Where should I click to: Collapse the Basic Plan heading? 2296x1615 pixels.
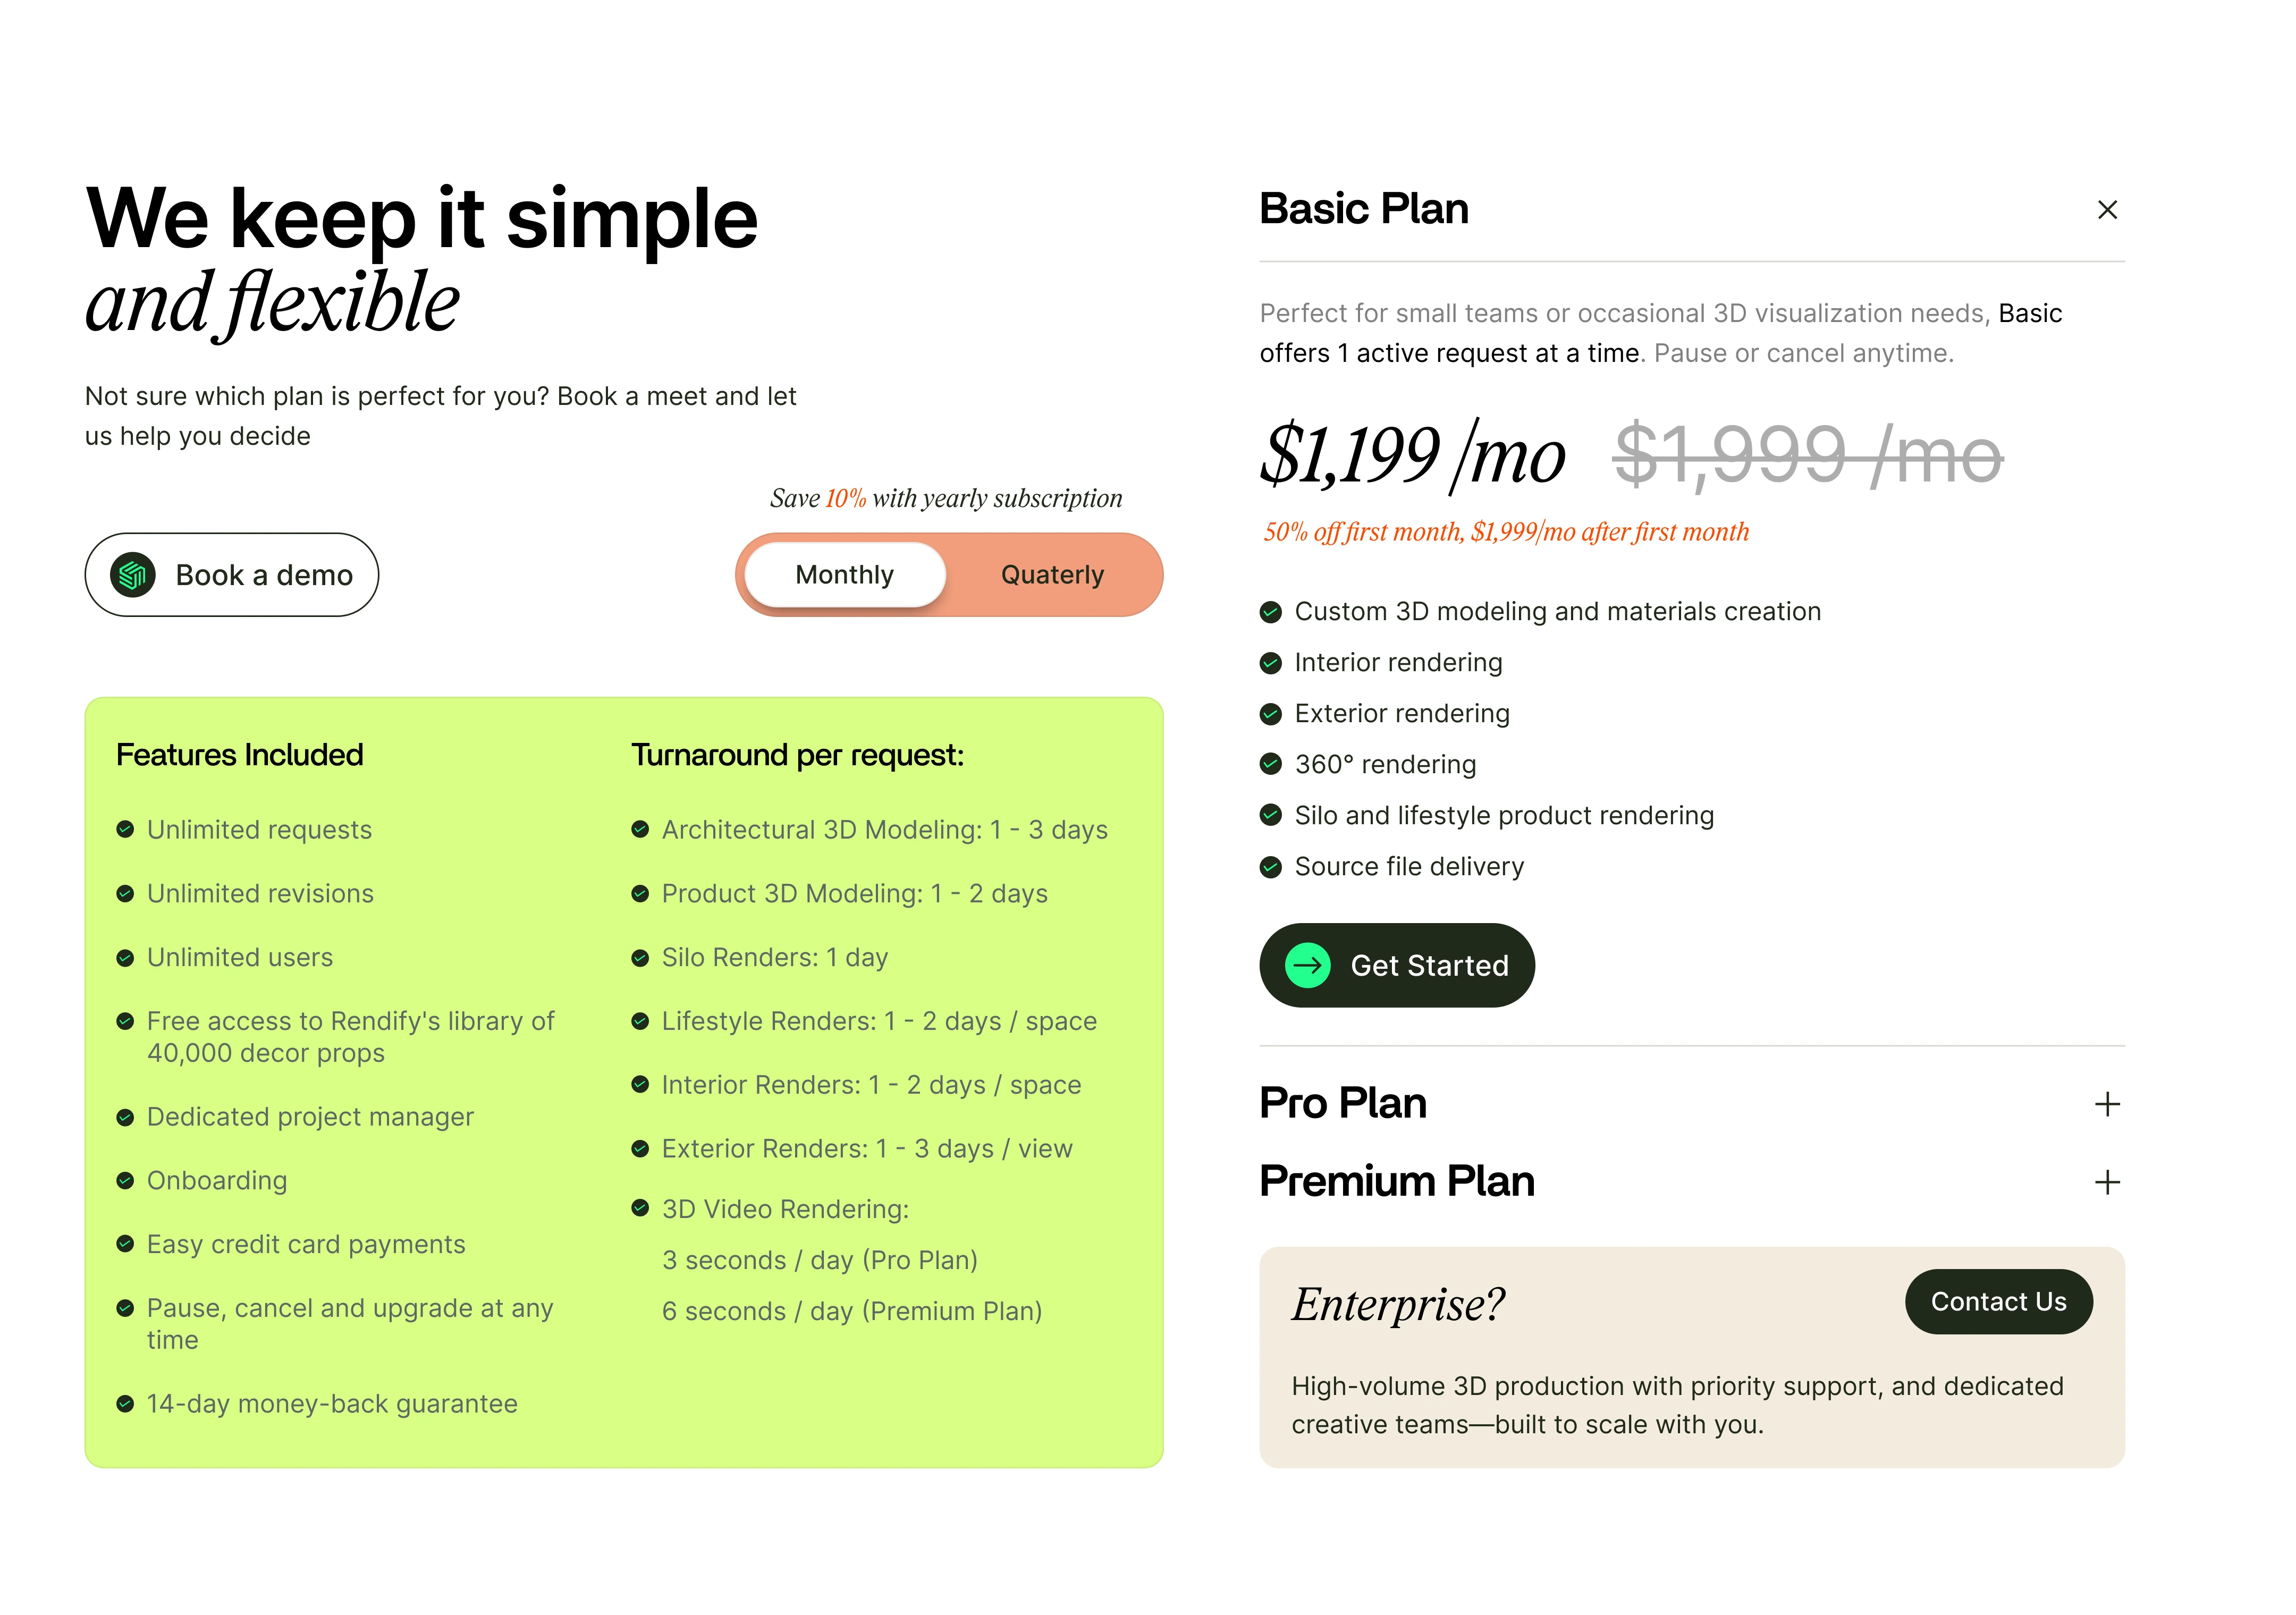click(1364, 209)
